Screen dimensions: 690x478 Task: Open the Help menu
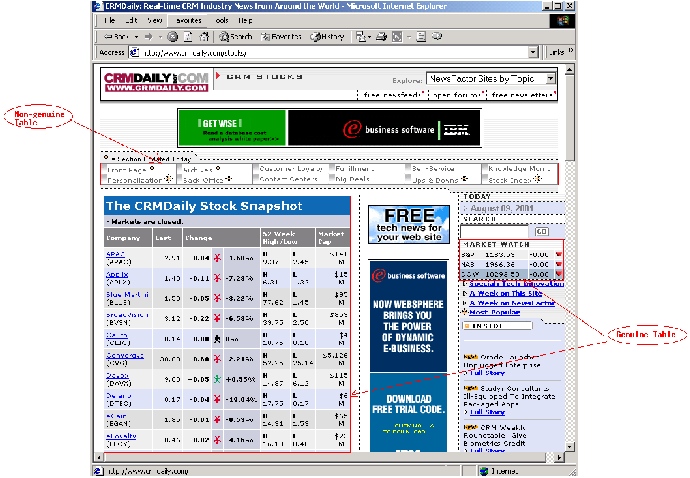click(x=245, y=20)
